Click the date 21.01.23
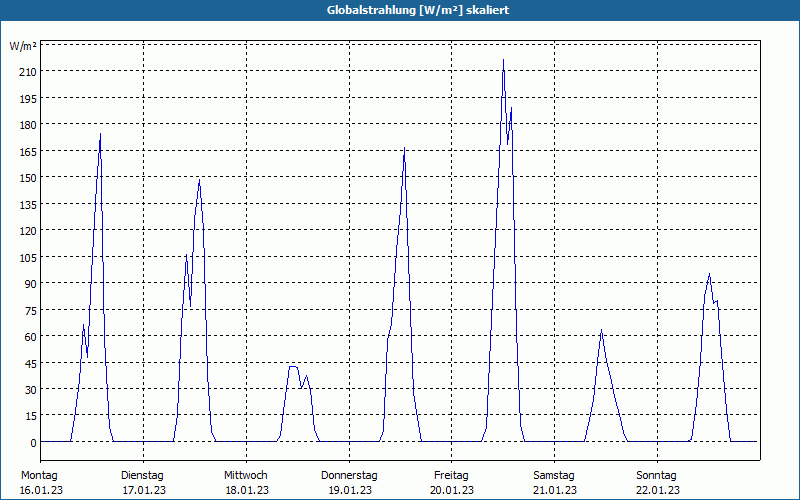The image size is (800, 500). [555, 490]
